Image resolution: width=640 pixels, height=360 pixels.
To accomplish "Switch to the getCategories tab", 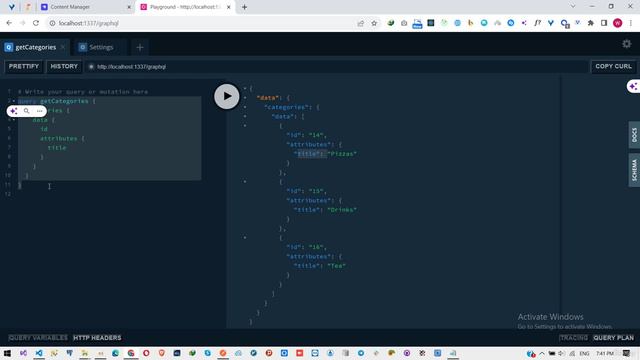I will coord(35,47).
